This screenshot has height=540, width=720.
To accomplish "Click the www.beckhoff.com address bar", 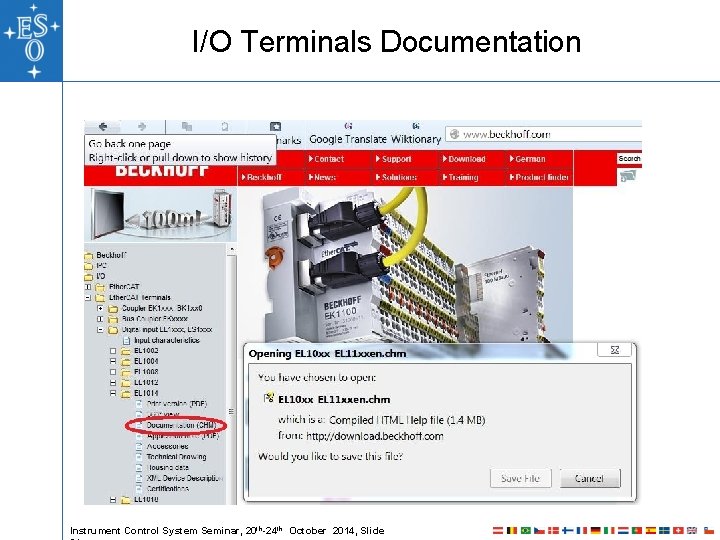I will pyautogui.click(x=544, y=134).
